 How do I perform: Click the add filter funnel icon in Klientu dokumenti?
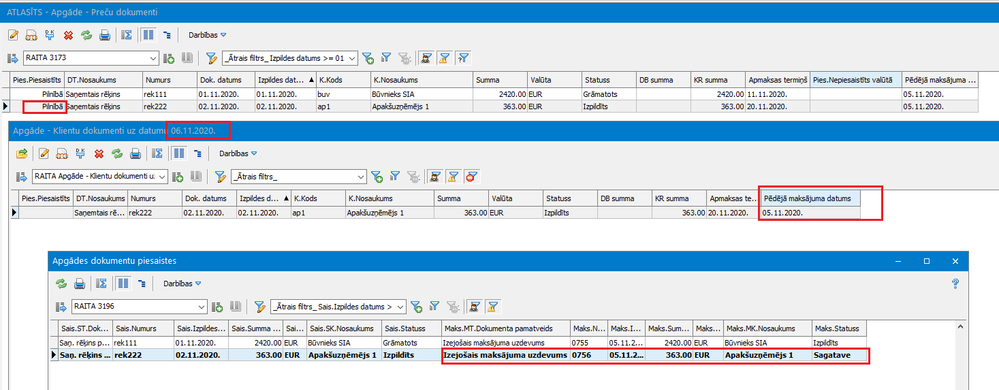[x=377, y=176]
